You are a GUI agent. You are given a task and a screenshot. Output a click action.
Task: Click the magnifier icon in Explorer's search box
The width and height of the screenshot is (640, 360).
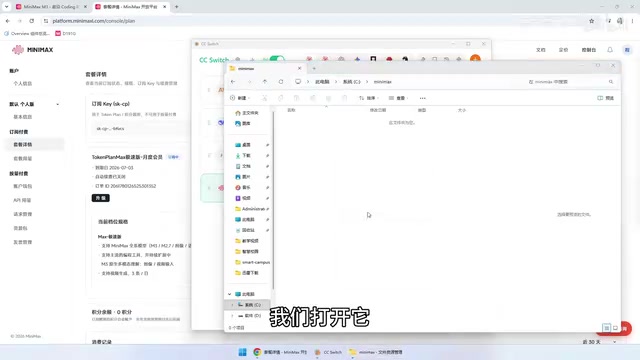tap(611, 82)
